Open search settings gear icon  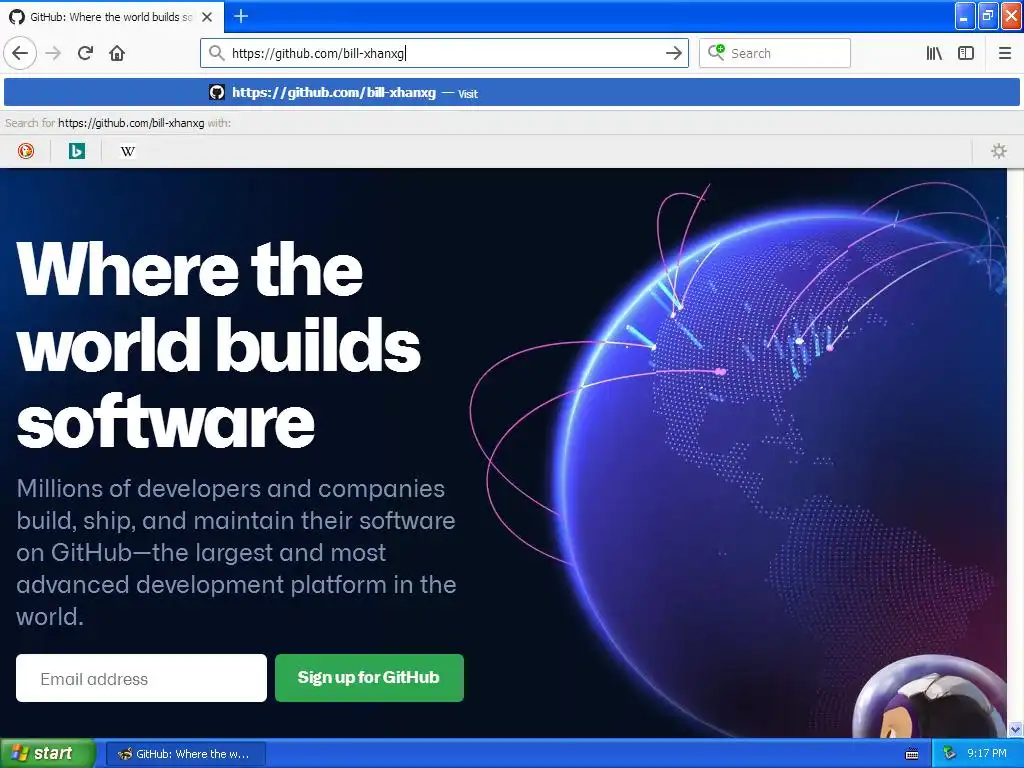point(999,152)
